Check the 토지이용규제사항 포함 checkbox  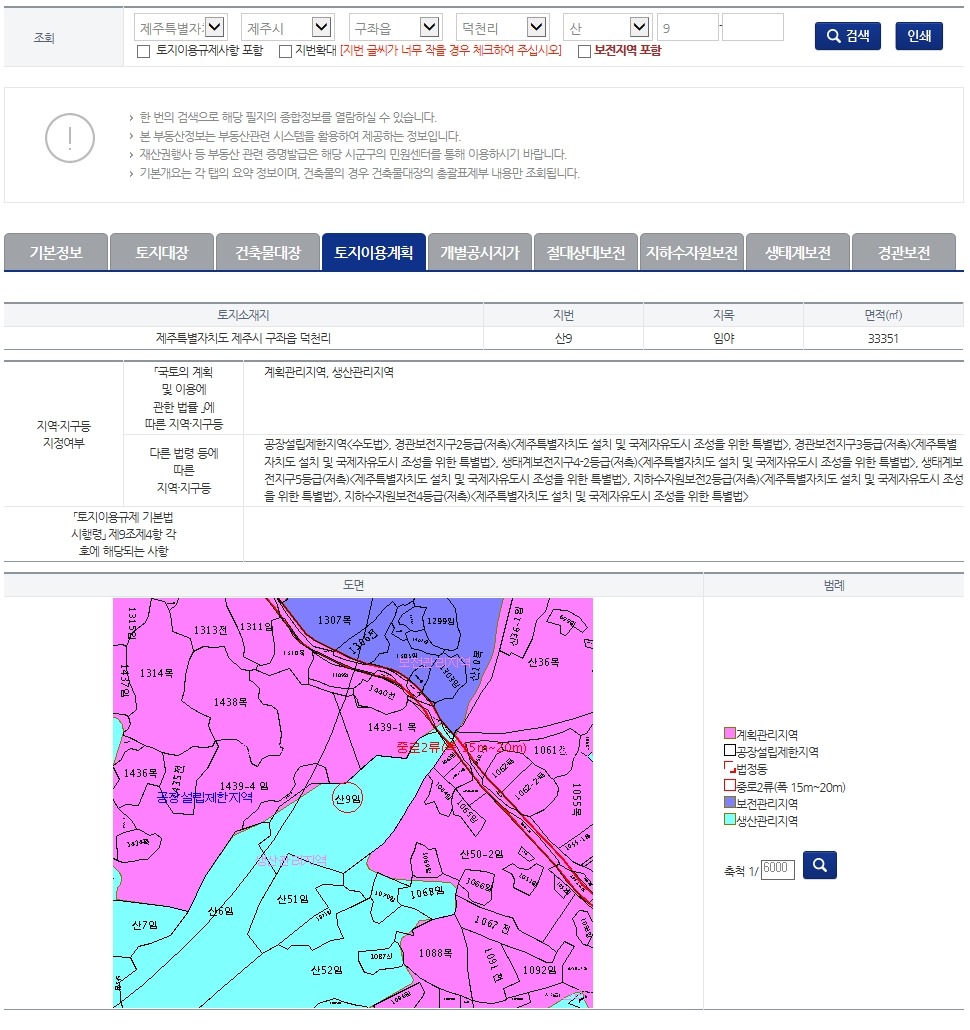click(x=143, y=51)
